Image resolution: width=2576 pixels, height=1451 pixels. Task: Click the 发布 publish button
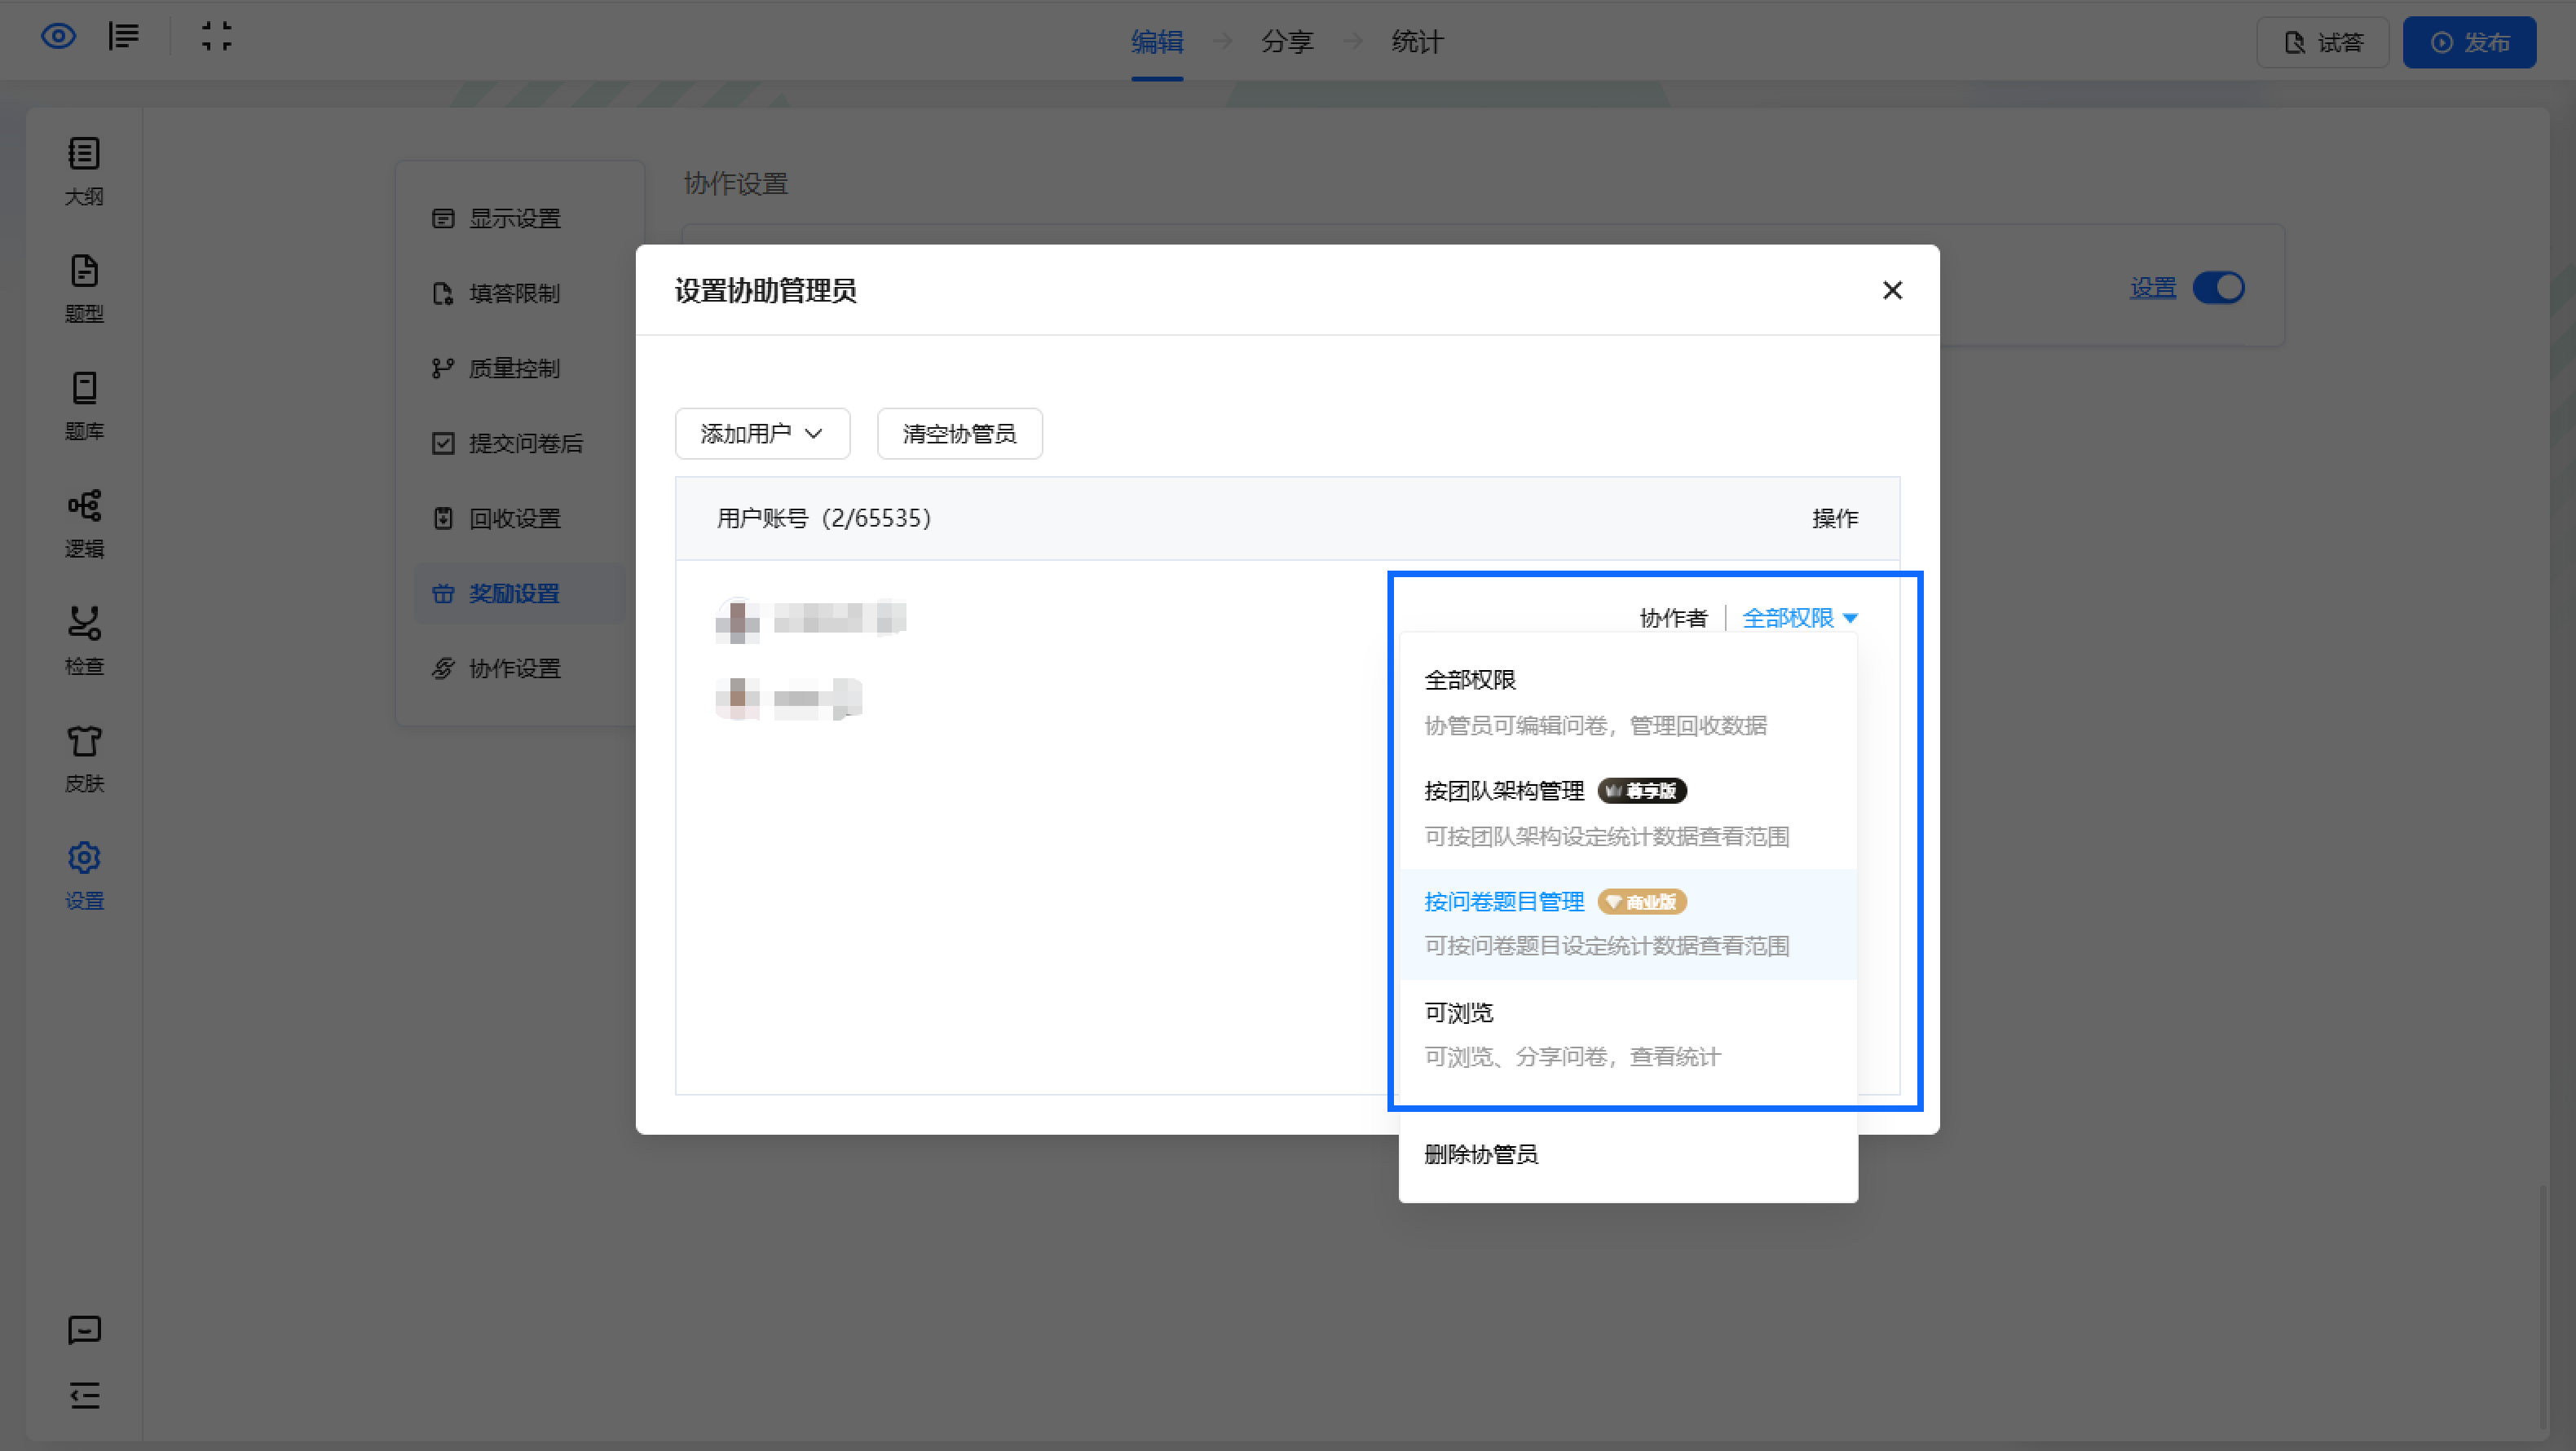click(2469, 42)
